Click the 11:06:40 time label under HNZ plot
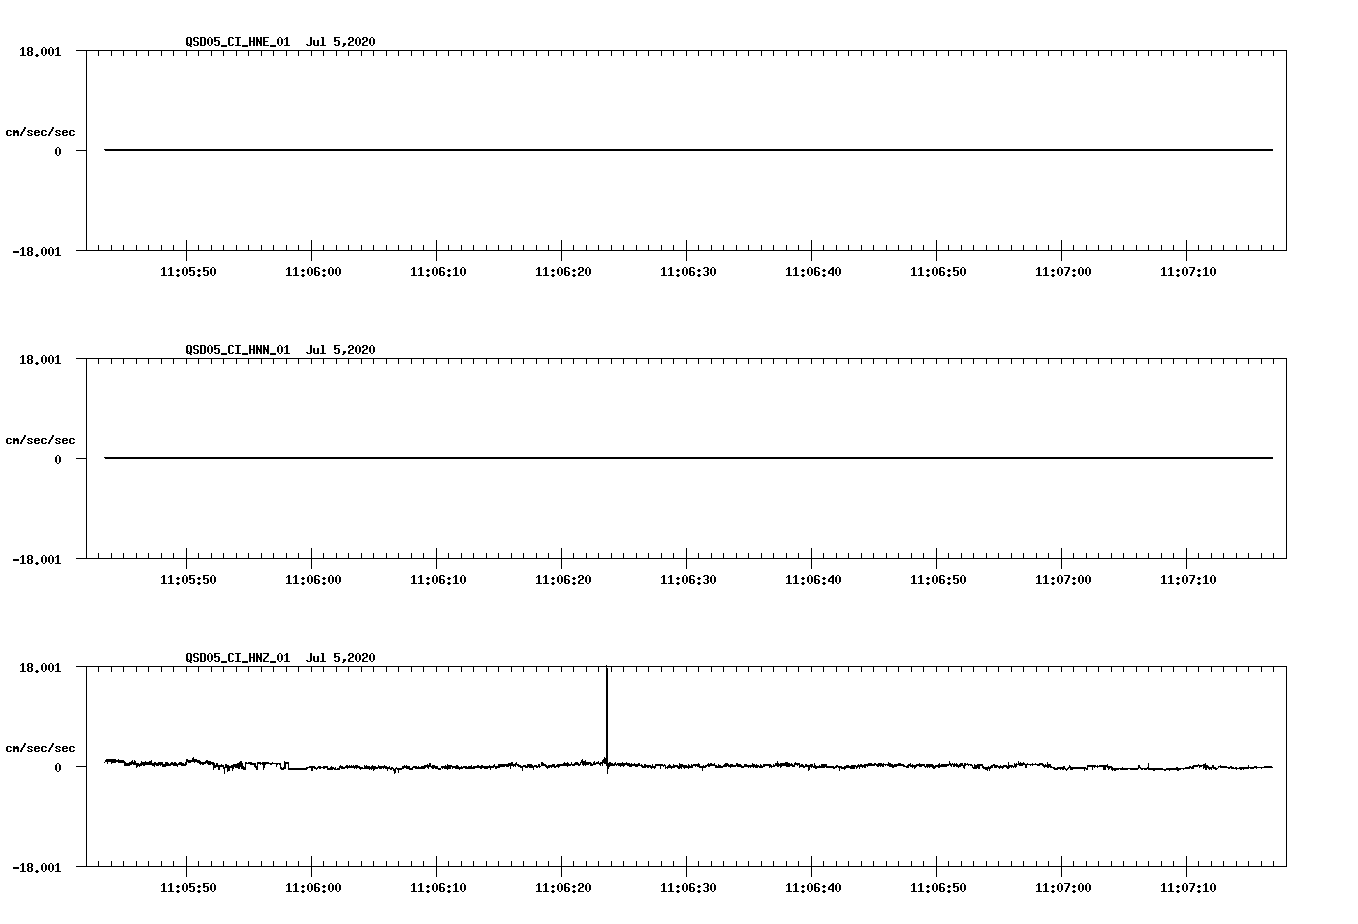The width and height of the screenshot is (1358, 924). [812, 888]
